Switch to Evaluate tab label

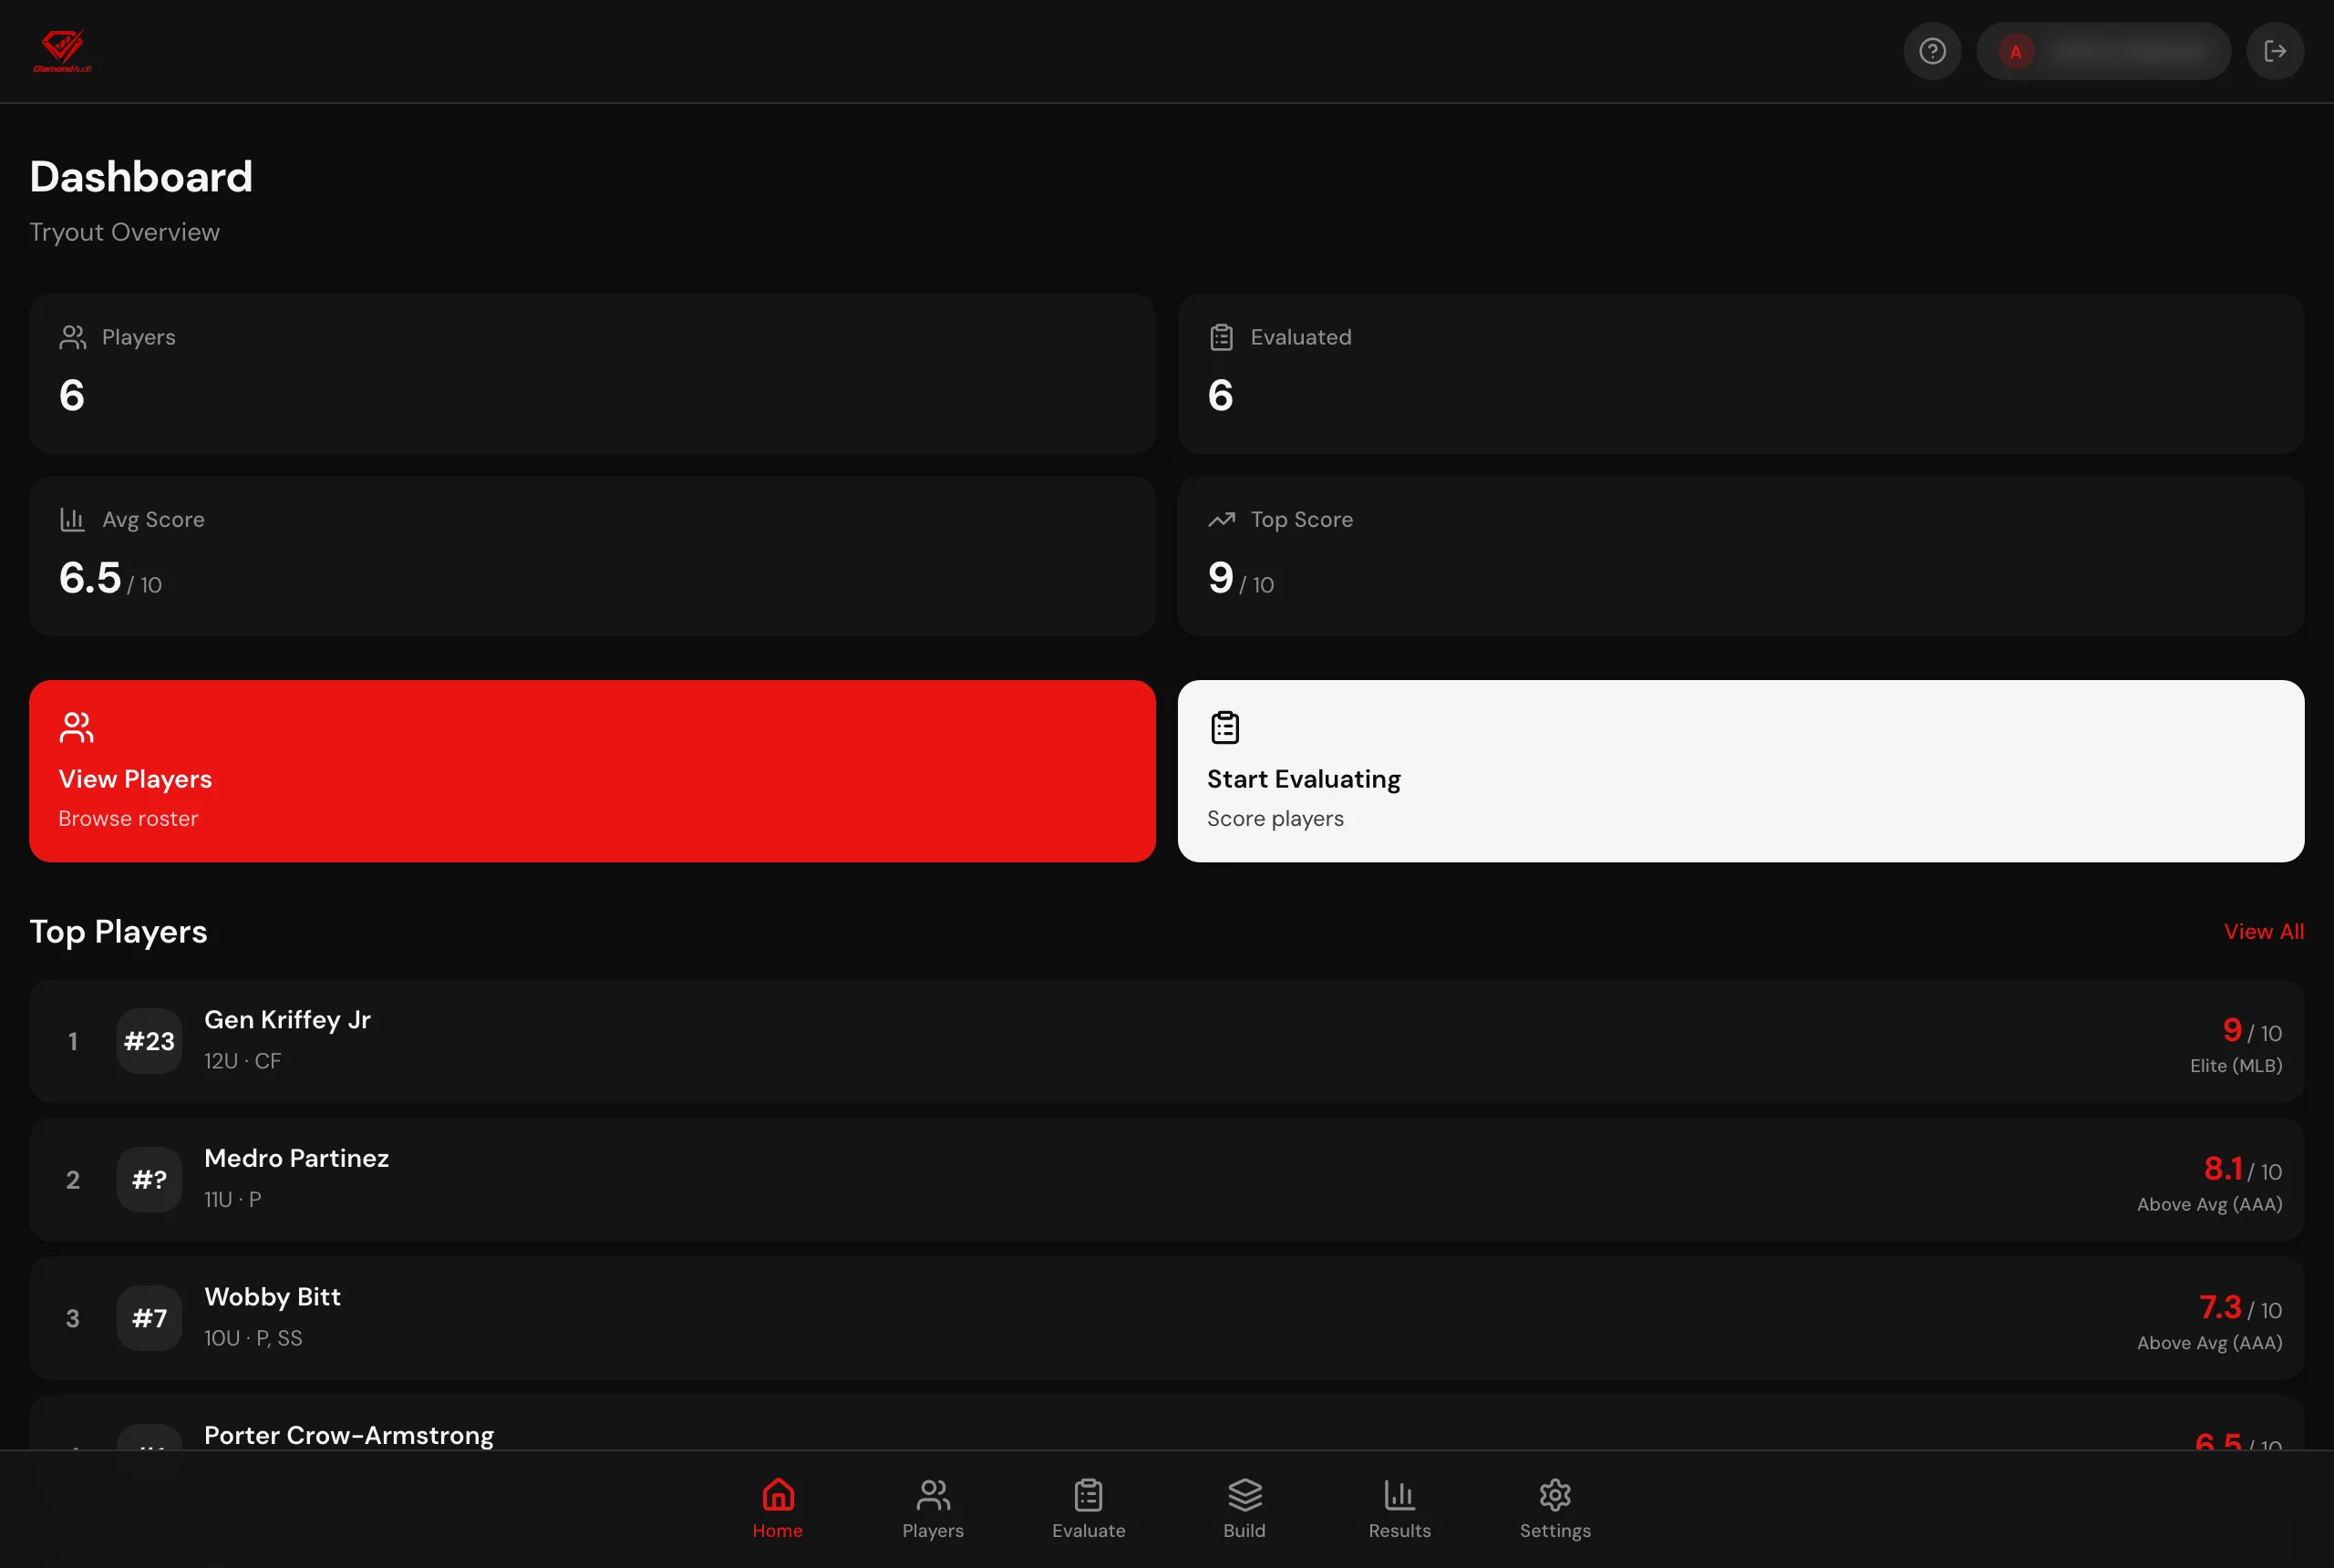[x=1089, y=1531]
